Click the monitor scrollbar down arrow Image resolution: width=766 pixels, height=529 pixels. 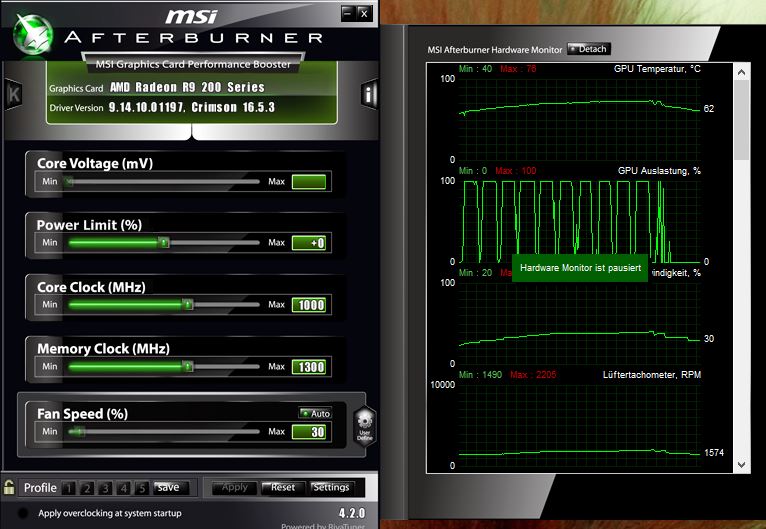(x=742, y=465)
